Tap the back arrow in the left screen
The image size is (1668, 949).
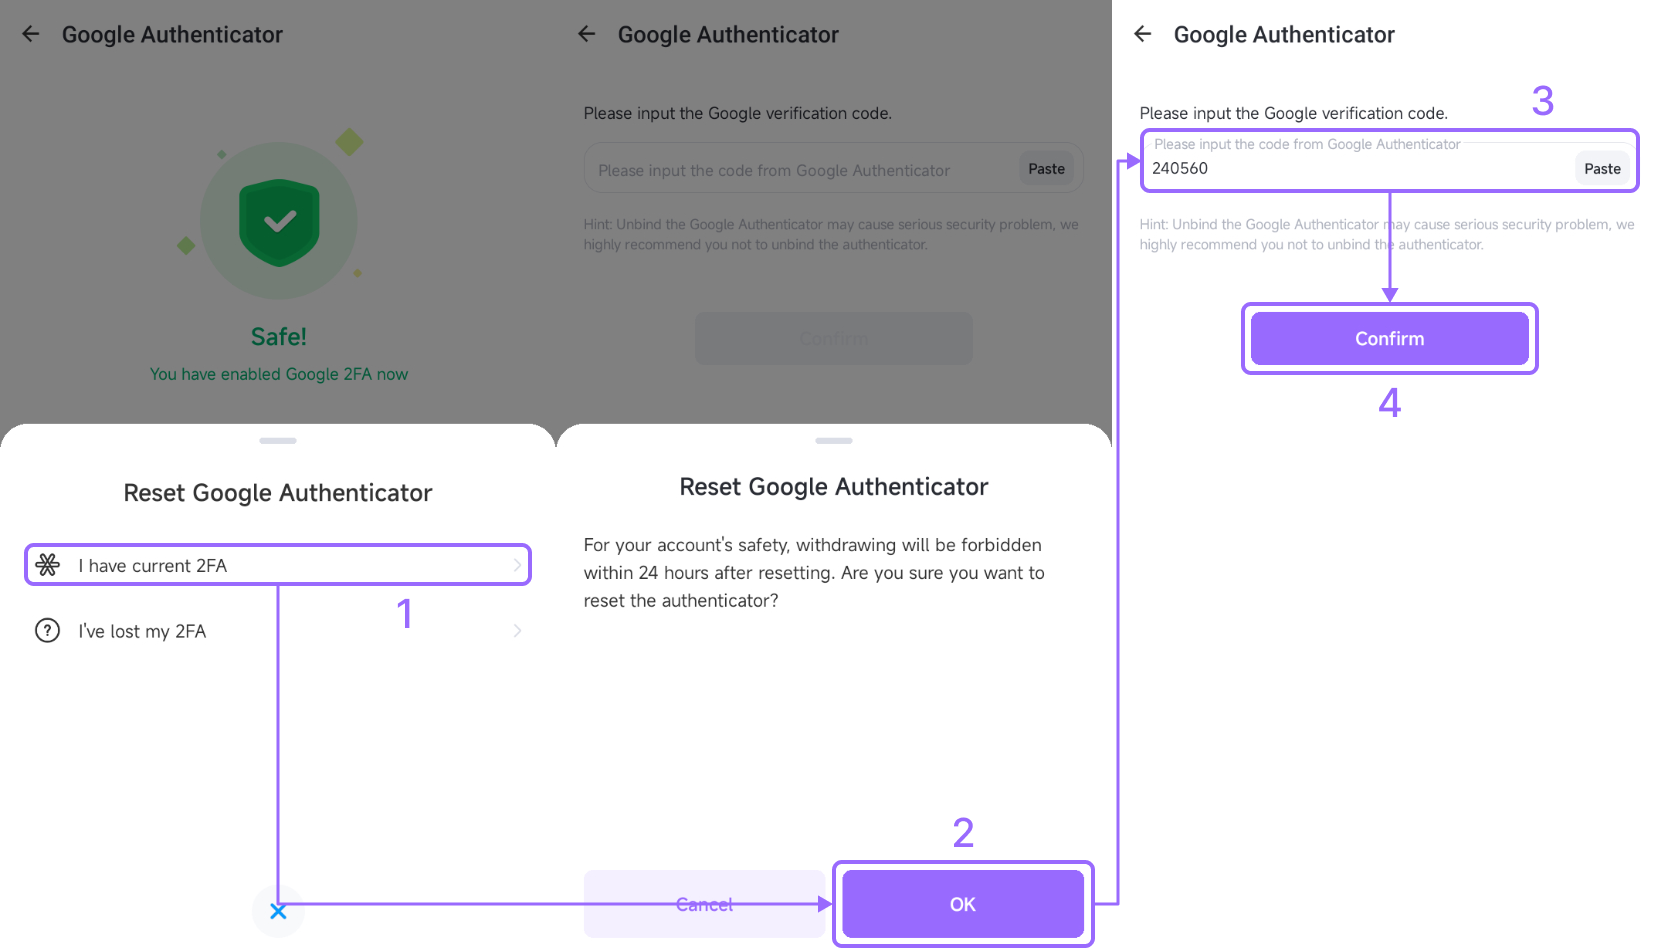coord(31,34)
